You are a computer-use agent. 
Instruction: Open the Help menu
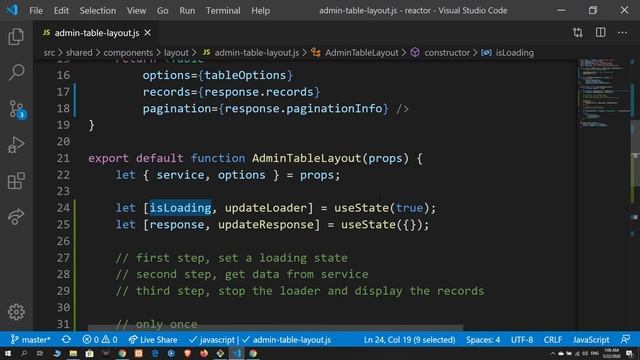(x=260, y=11)
